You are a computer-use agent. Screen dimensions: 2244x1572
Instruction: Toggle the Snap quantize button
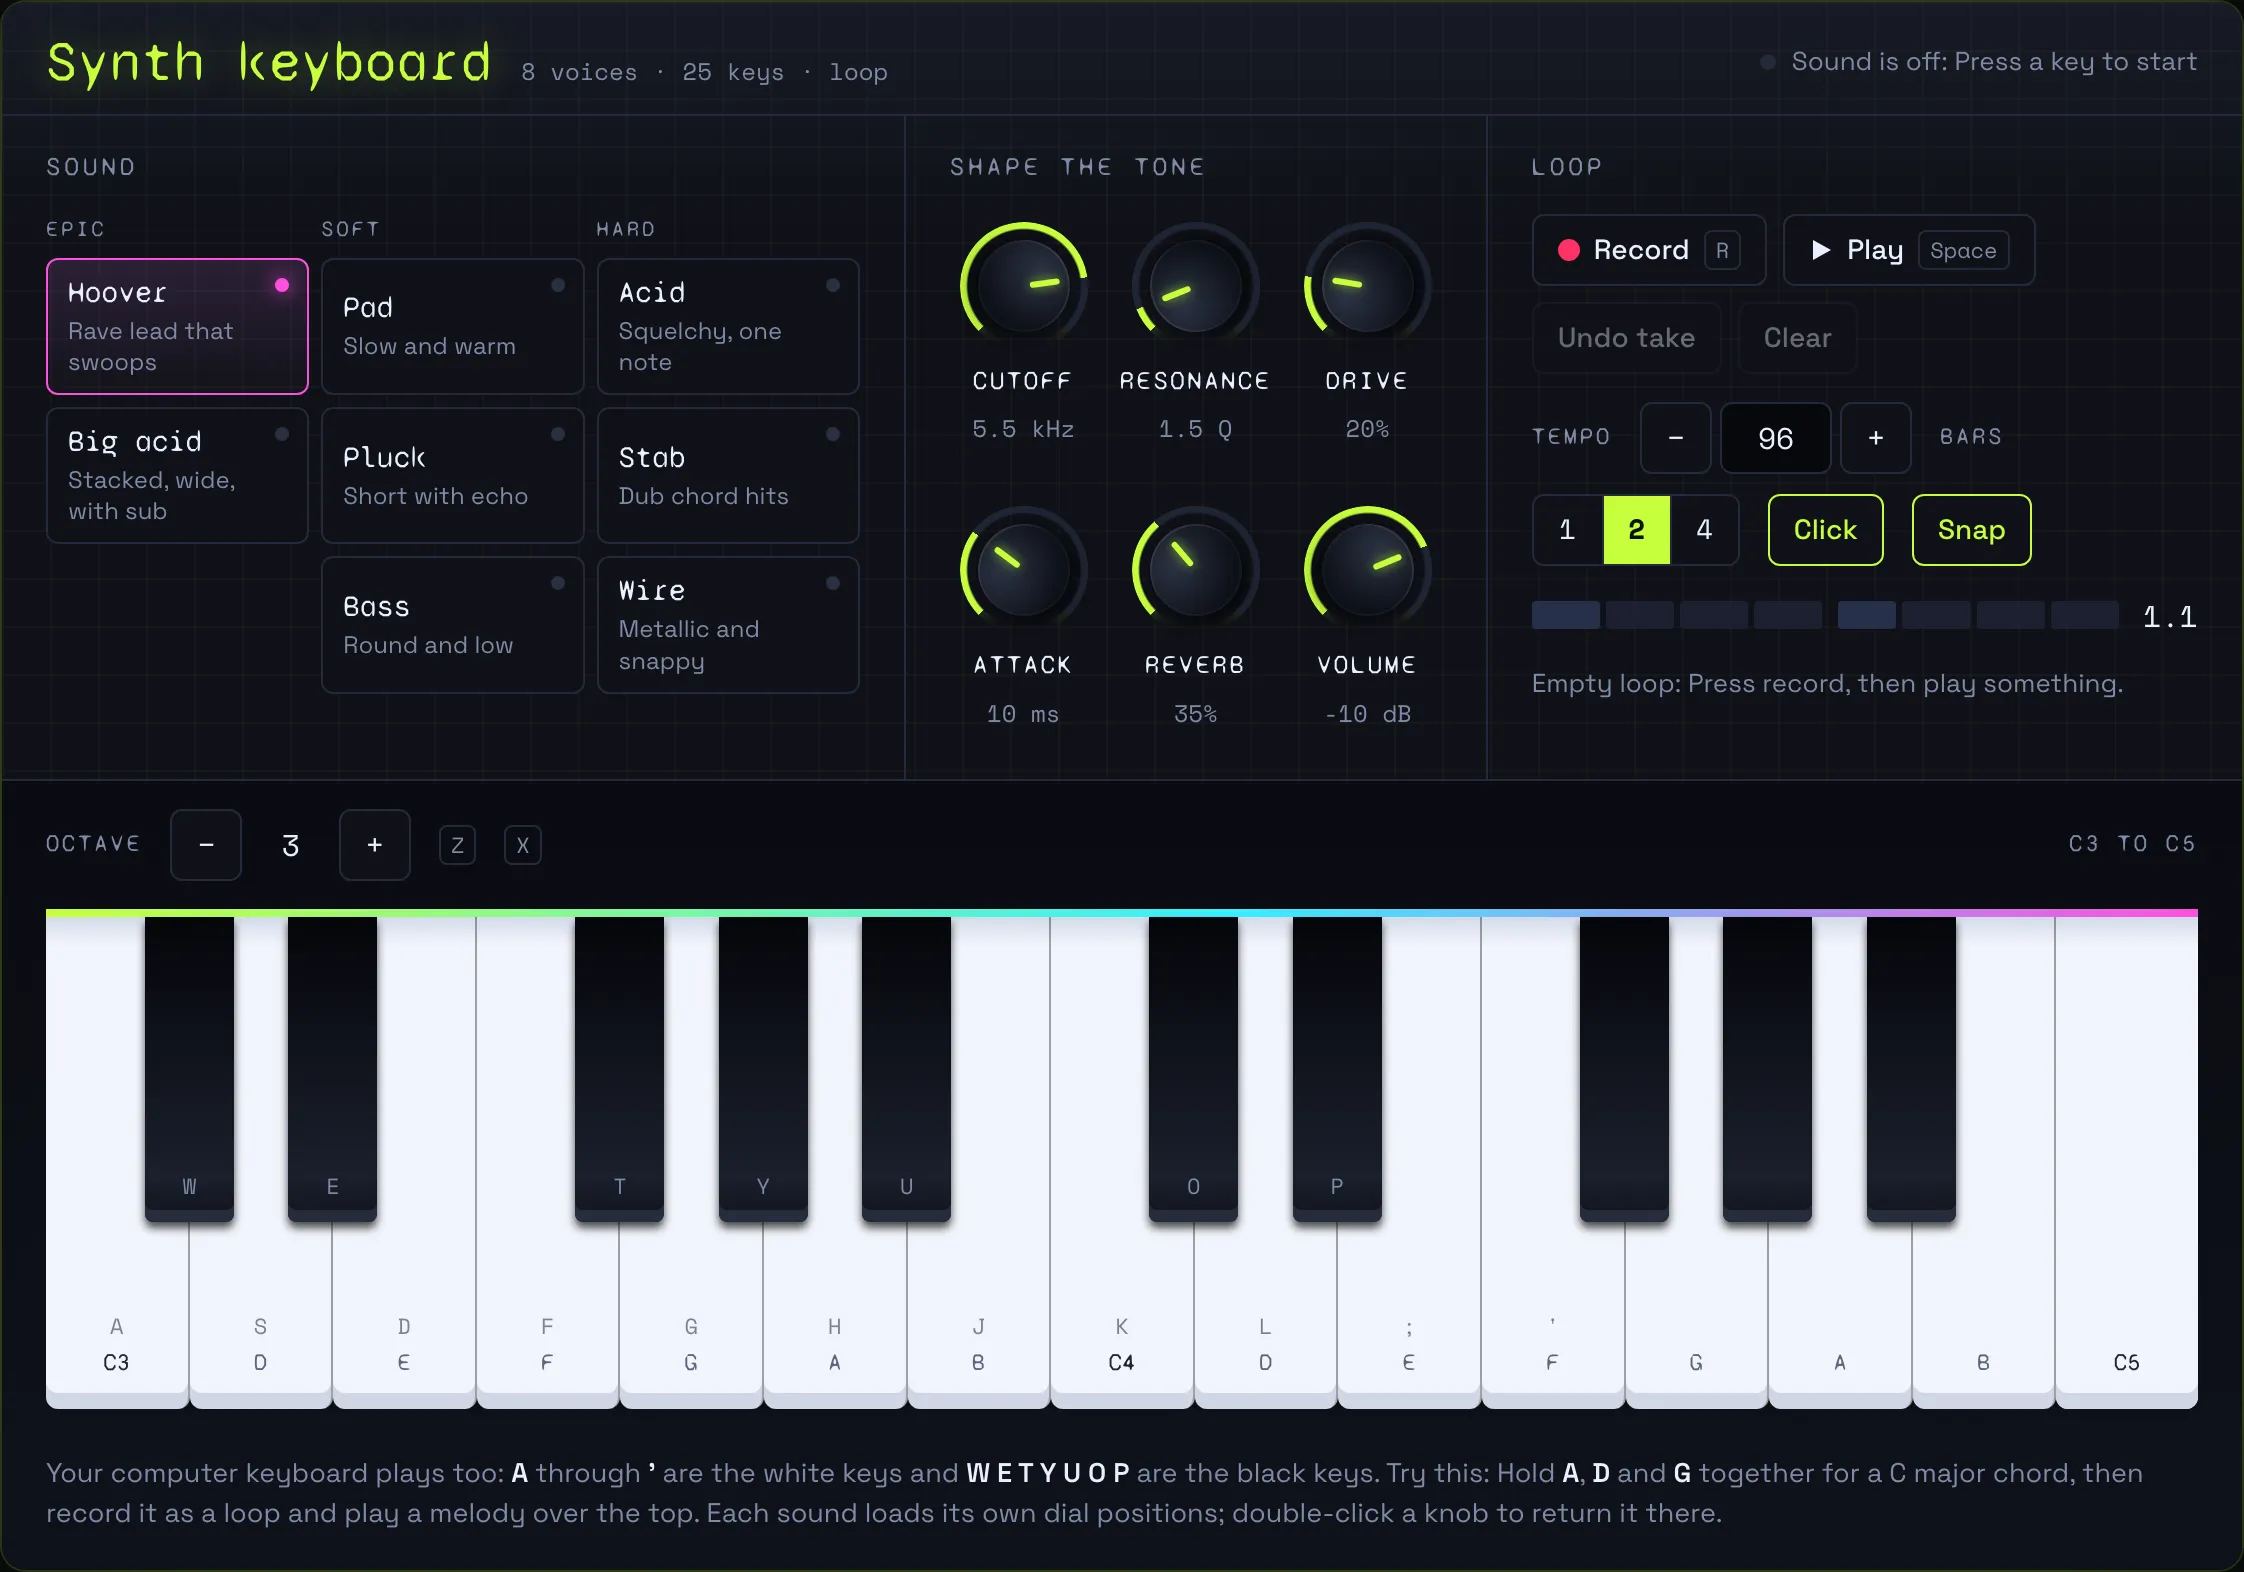pyautogui.click(x=1971, y=530)
